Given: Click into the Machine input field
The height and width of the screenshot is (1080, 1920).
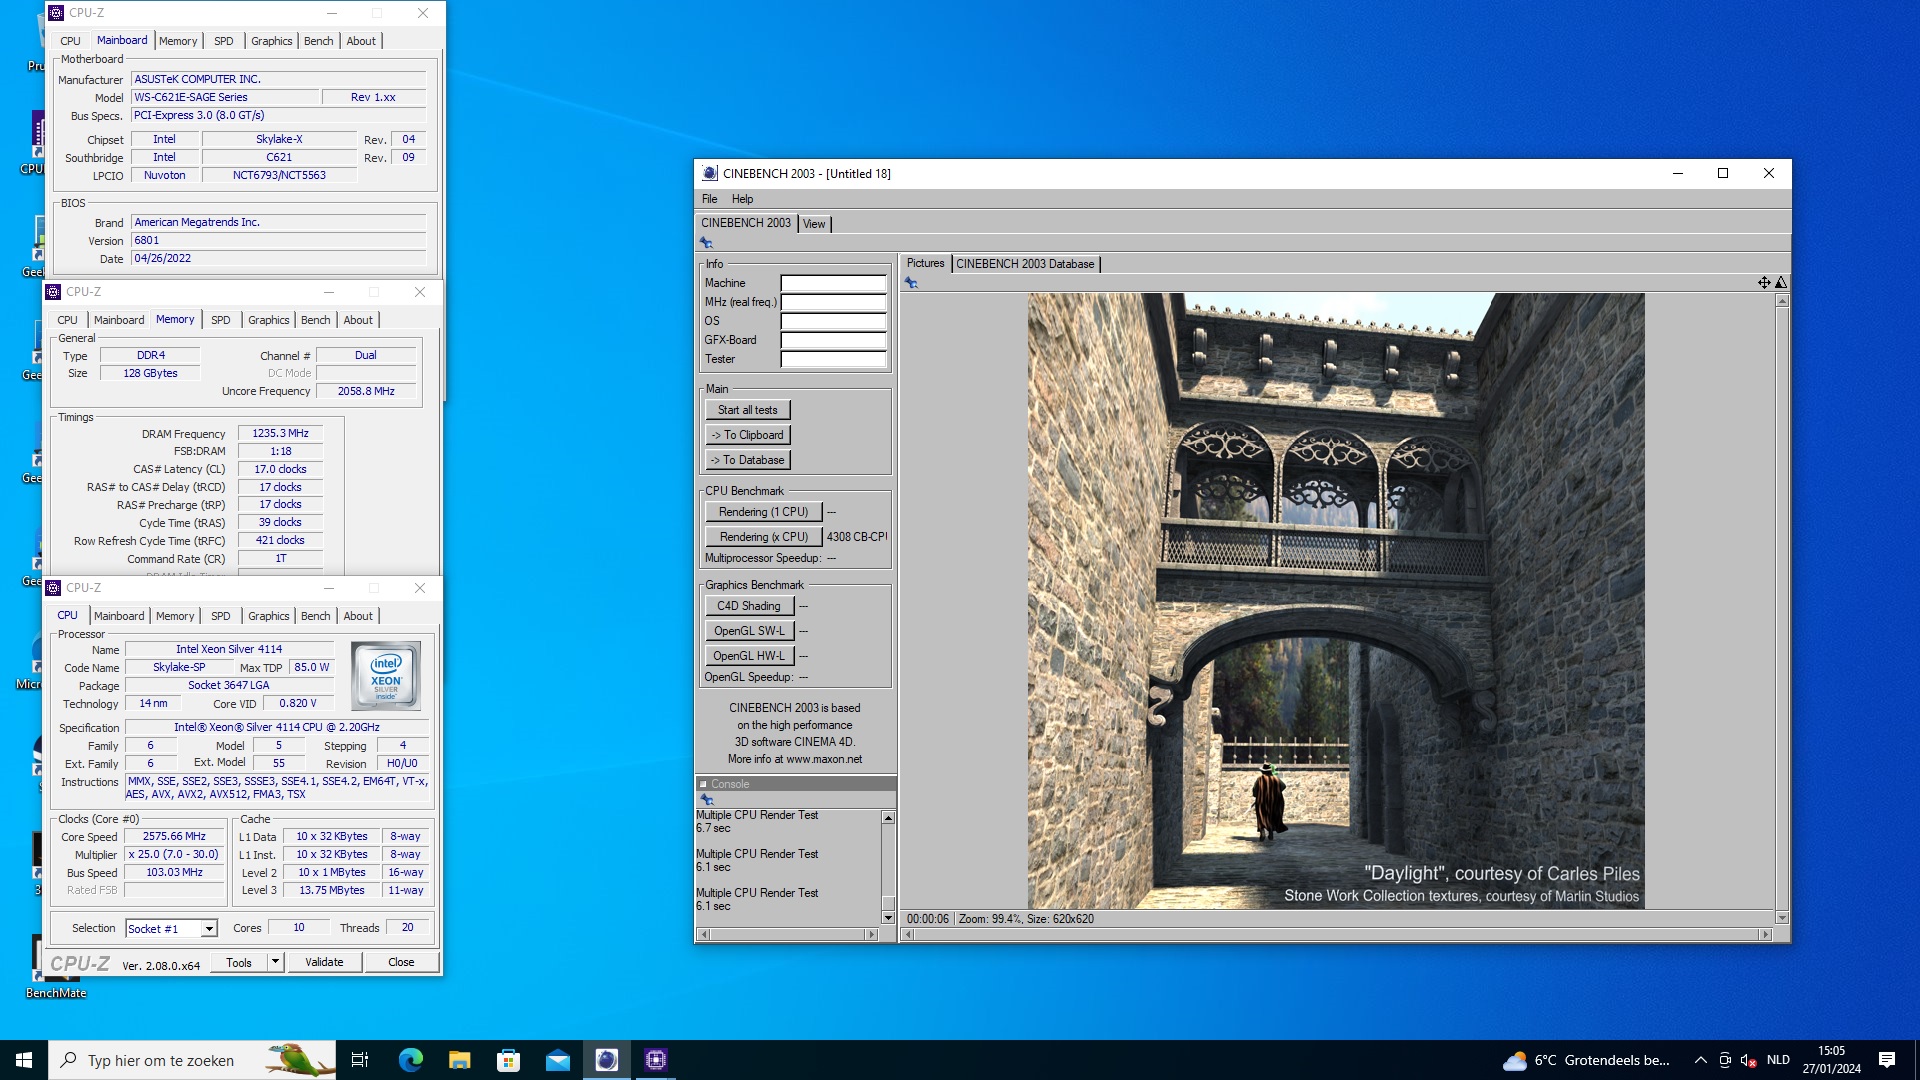Looking at the screenshot, I should pos(833,283).
